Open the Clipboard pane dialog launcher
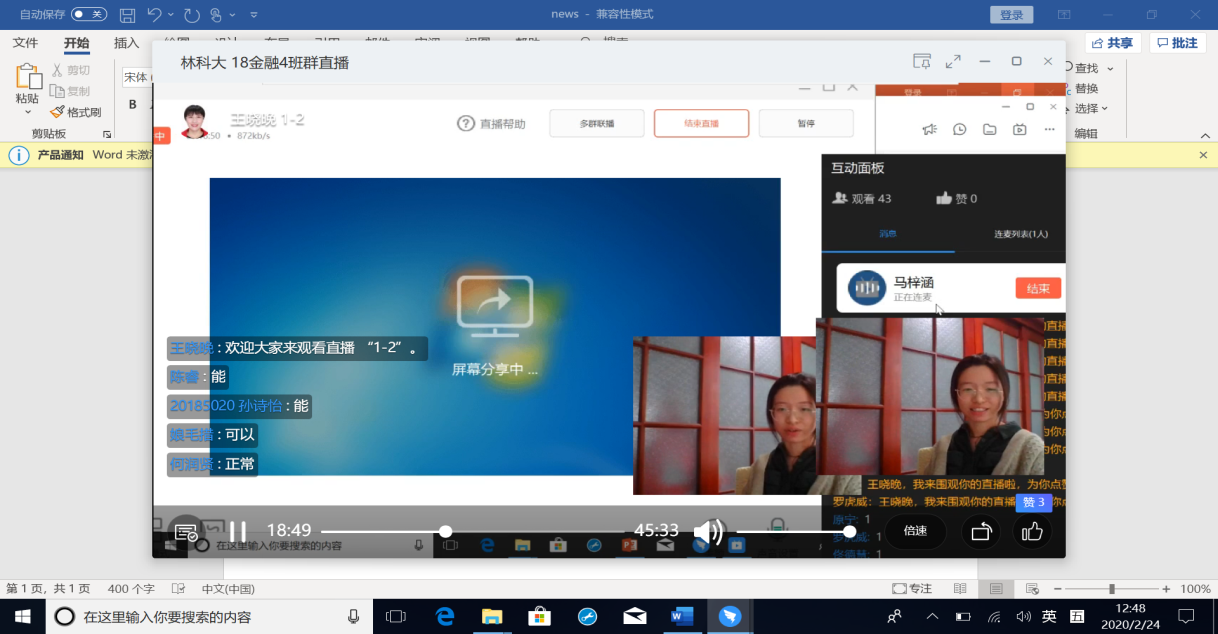This screenshot has height=634, width=1218. tap(107, 134)
